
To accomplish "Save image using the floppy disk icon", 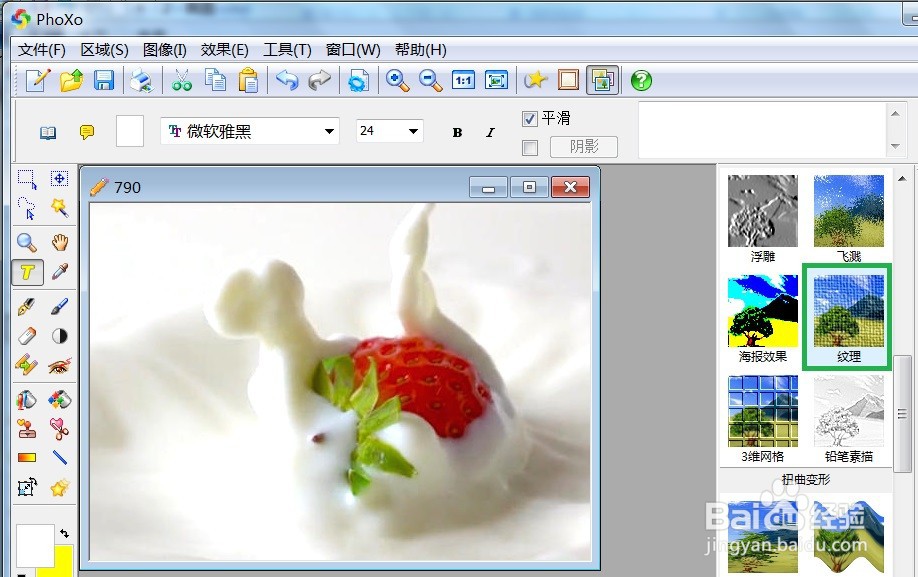I will pyautogui.click(x=104, y=80).
